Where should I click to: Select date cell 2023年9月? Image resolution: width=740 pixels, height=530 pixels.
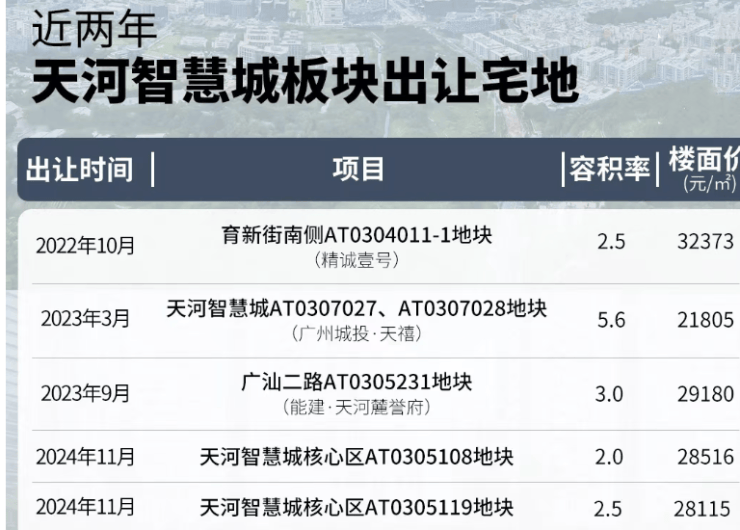pyautogui.click(x=85, y=393)
